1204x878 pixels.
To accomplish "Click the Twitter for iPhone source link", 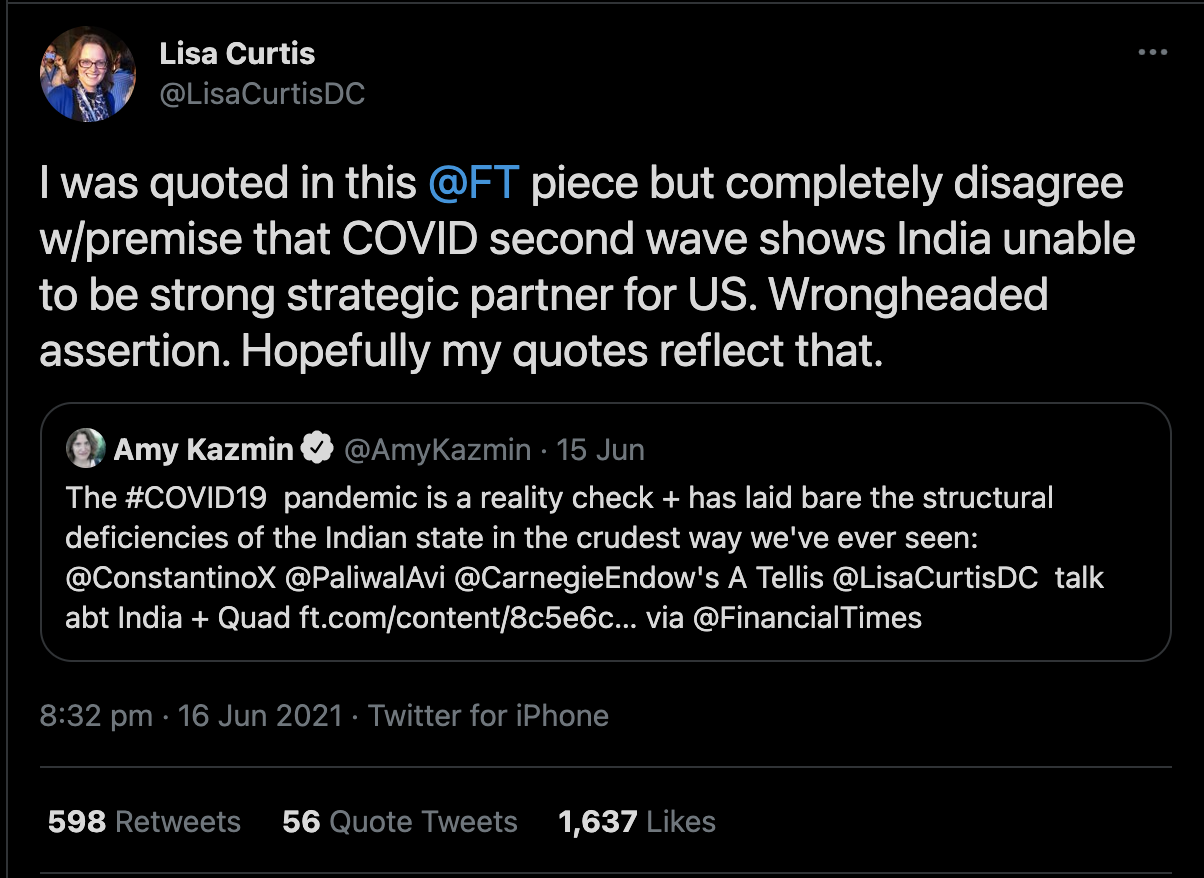I will pos(488,716).
